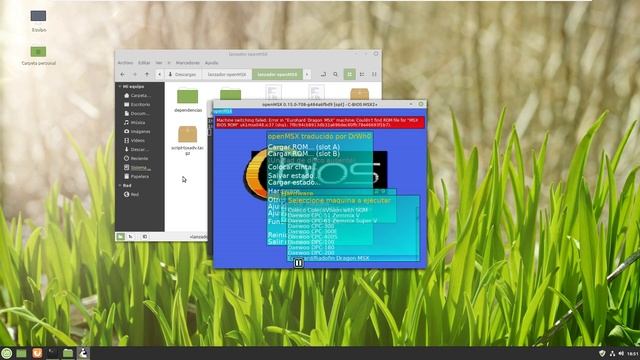Open the volume tray icon
The height and width of the screenshot is (360, 640).
[621, 353]
